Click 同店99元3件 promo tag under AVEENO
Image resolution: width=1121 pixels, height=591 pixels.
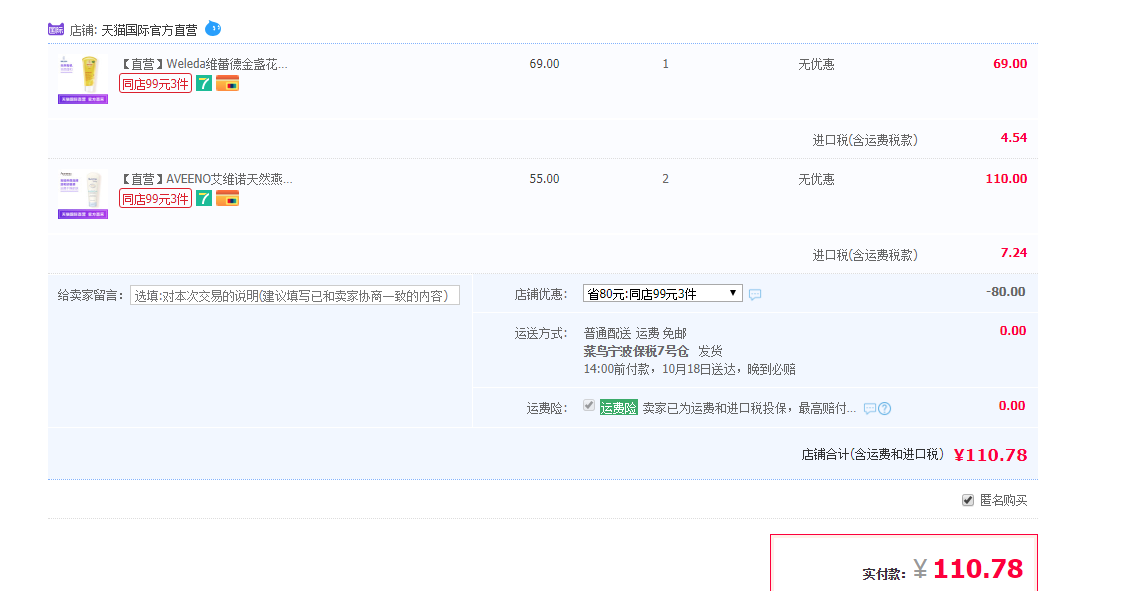pyautogui.click(x=155, y=199)
